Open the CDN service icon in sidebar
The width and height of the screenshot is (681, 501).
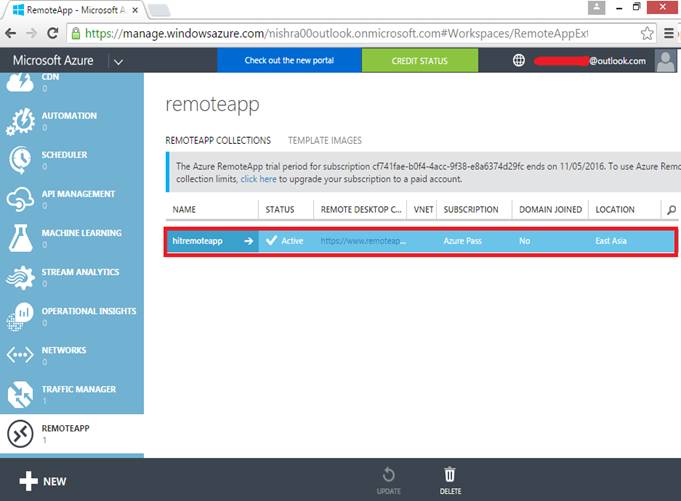click(x=20, y=82)
